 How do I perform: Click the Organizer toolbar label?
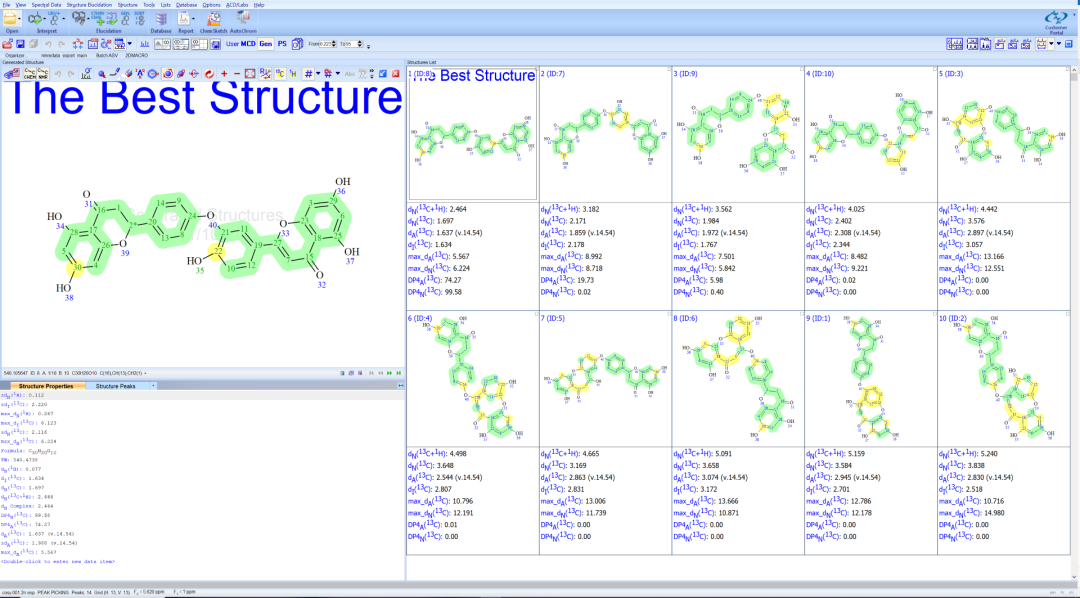(x=14, y=55)
